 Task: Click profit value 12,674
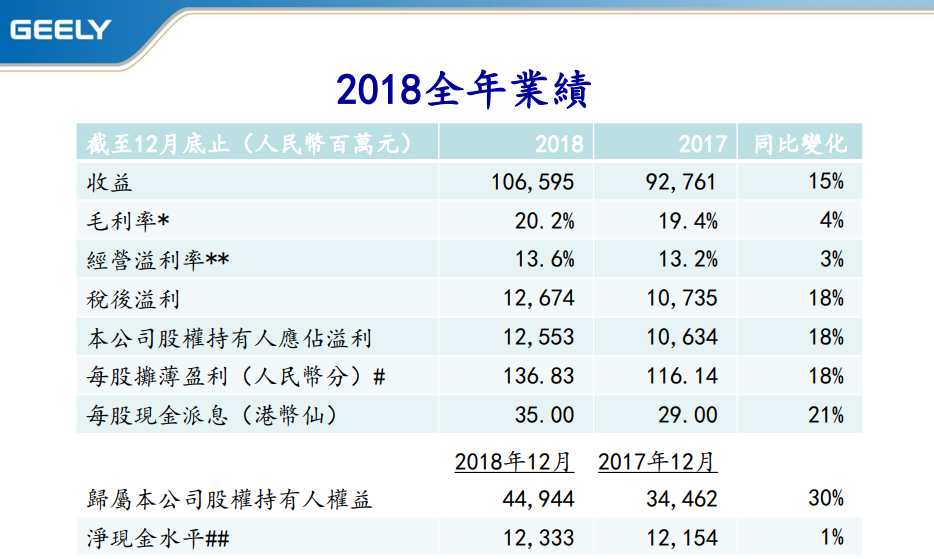pyautogui.click(x=538, y=299)
